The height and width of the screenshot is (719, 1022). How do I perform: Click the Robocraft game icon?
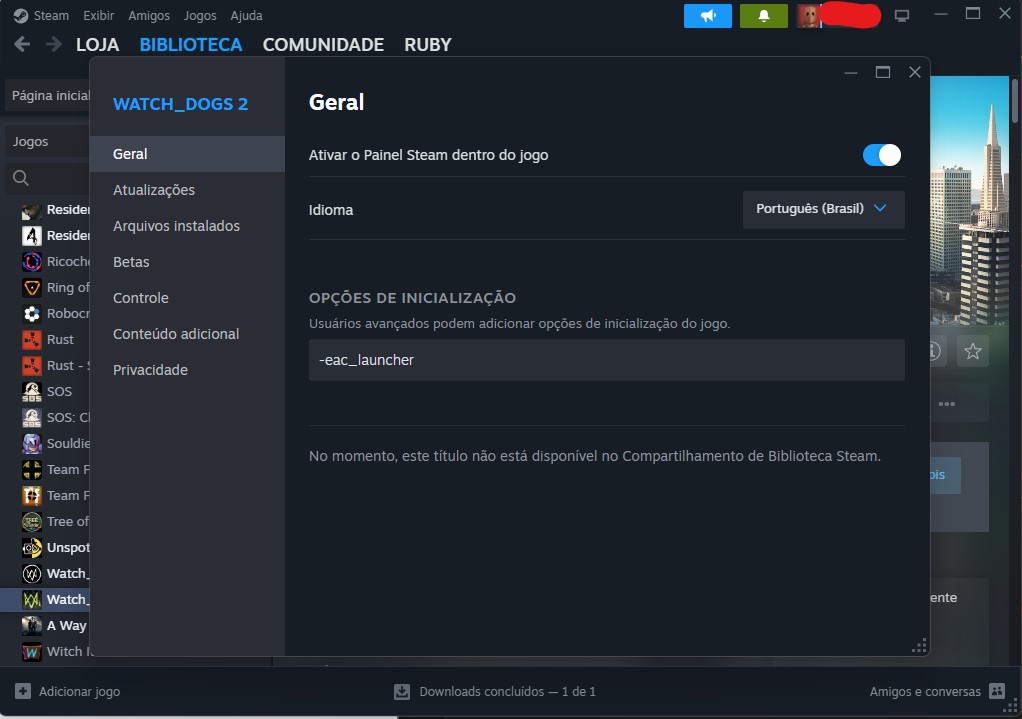click(32, 314)
